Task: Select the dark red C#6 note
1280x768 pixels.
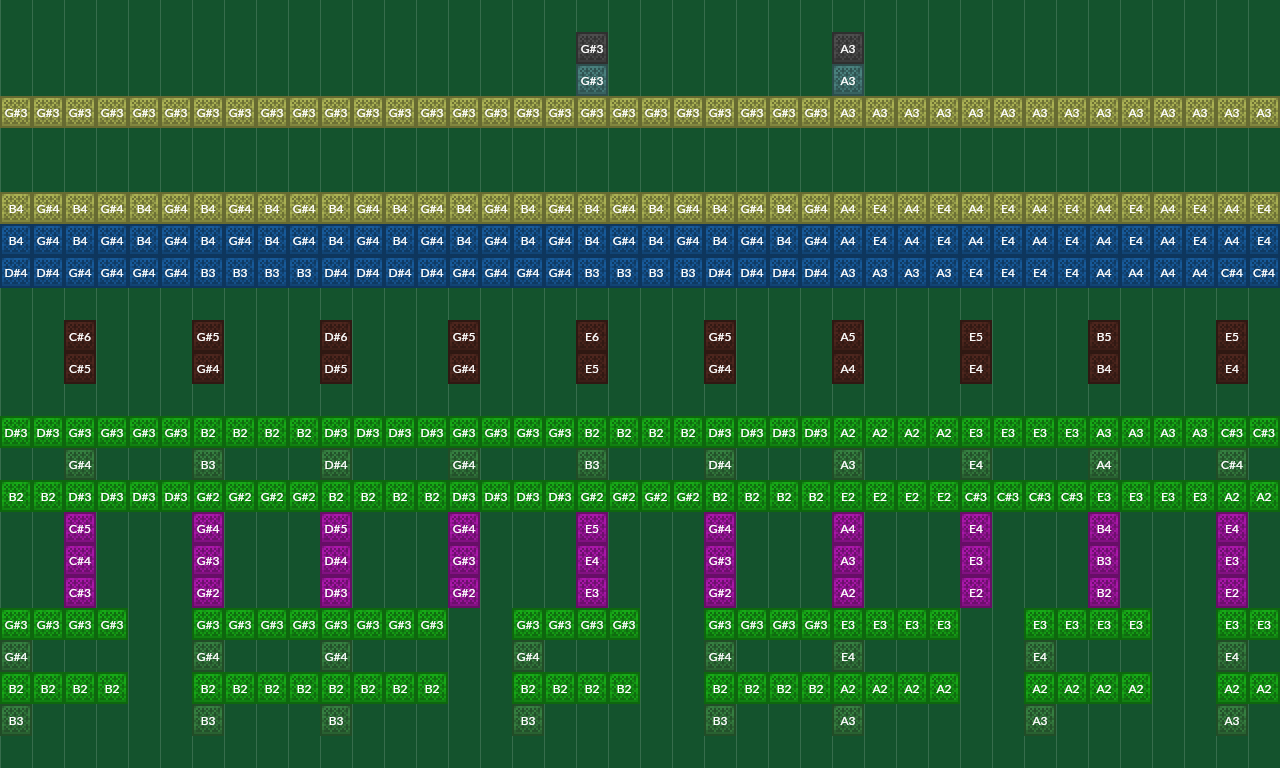Action: [80, 337]
